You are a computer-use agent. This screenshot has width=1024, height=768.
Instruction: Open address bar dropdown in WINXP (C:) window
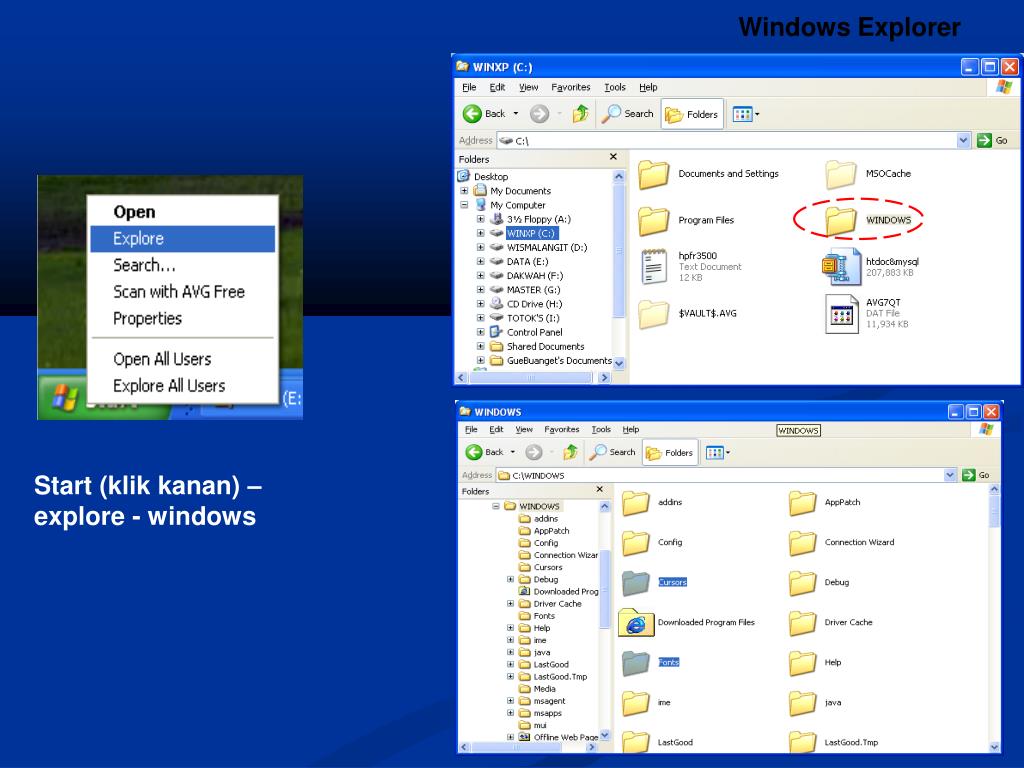(x=963, y=140)
